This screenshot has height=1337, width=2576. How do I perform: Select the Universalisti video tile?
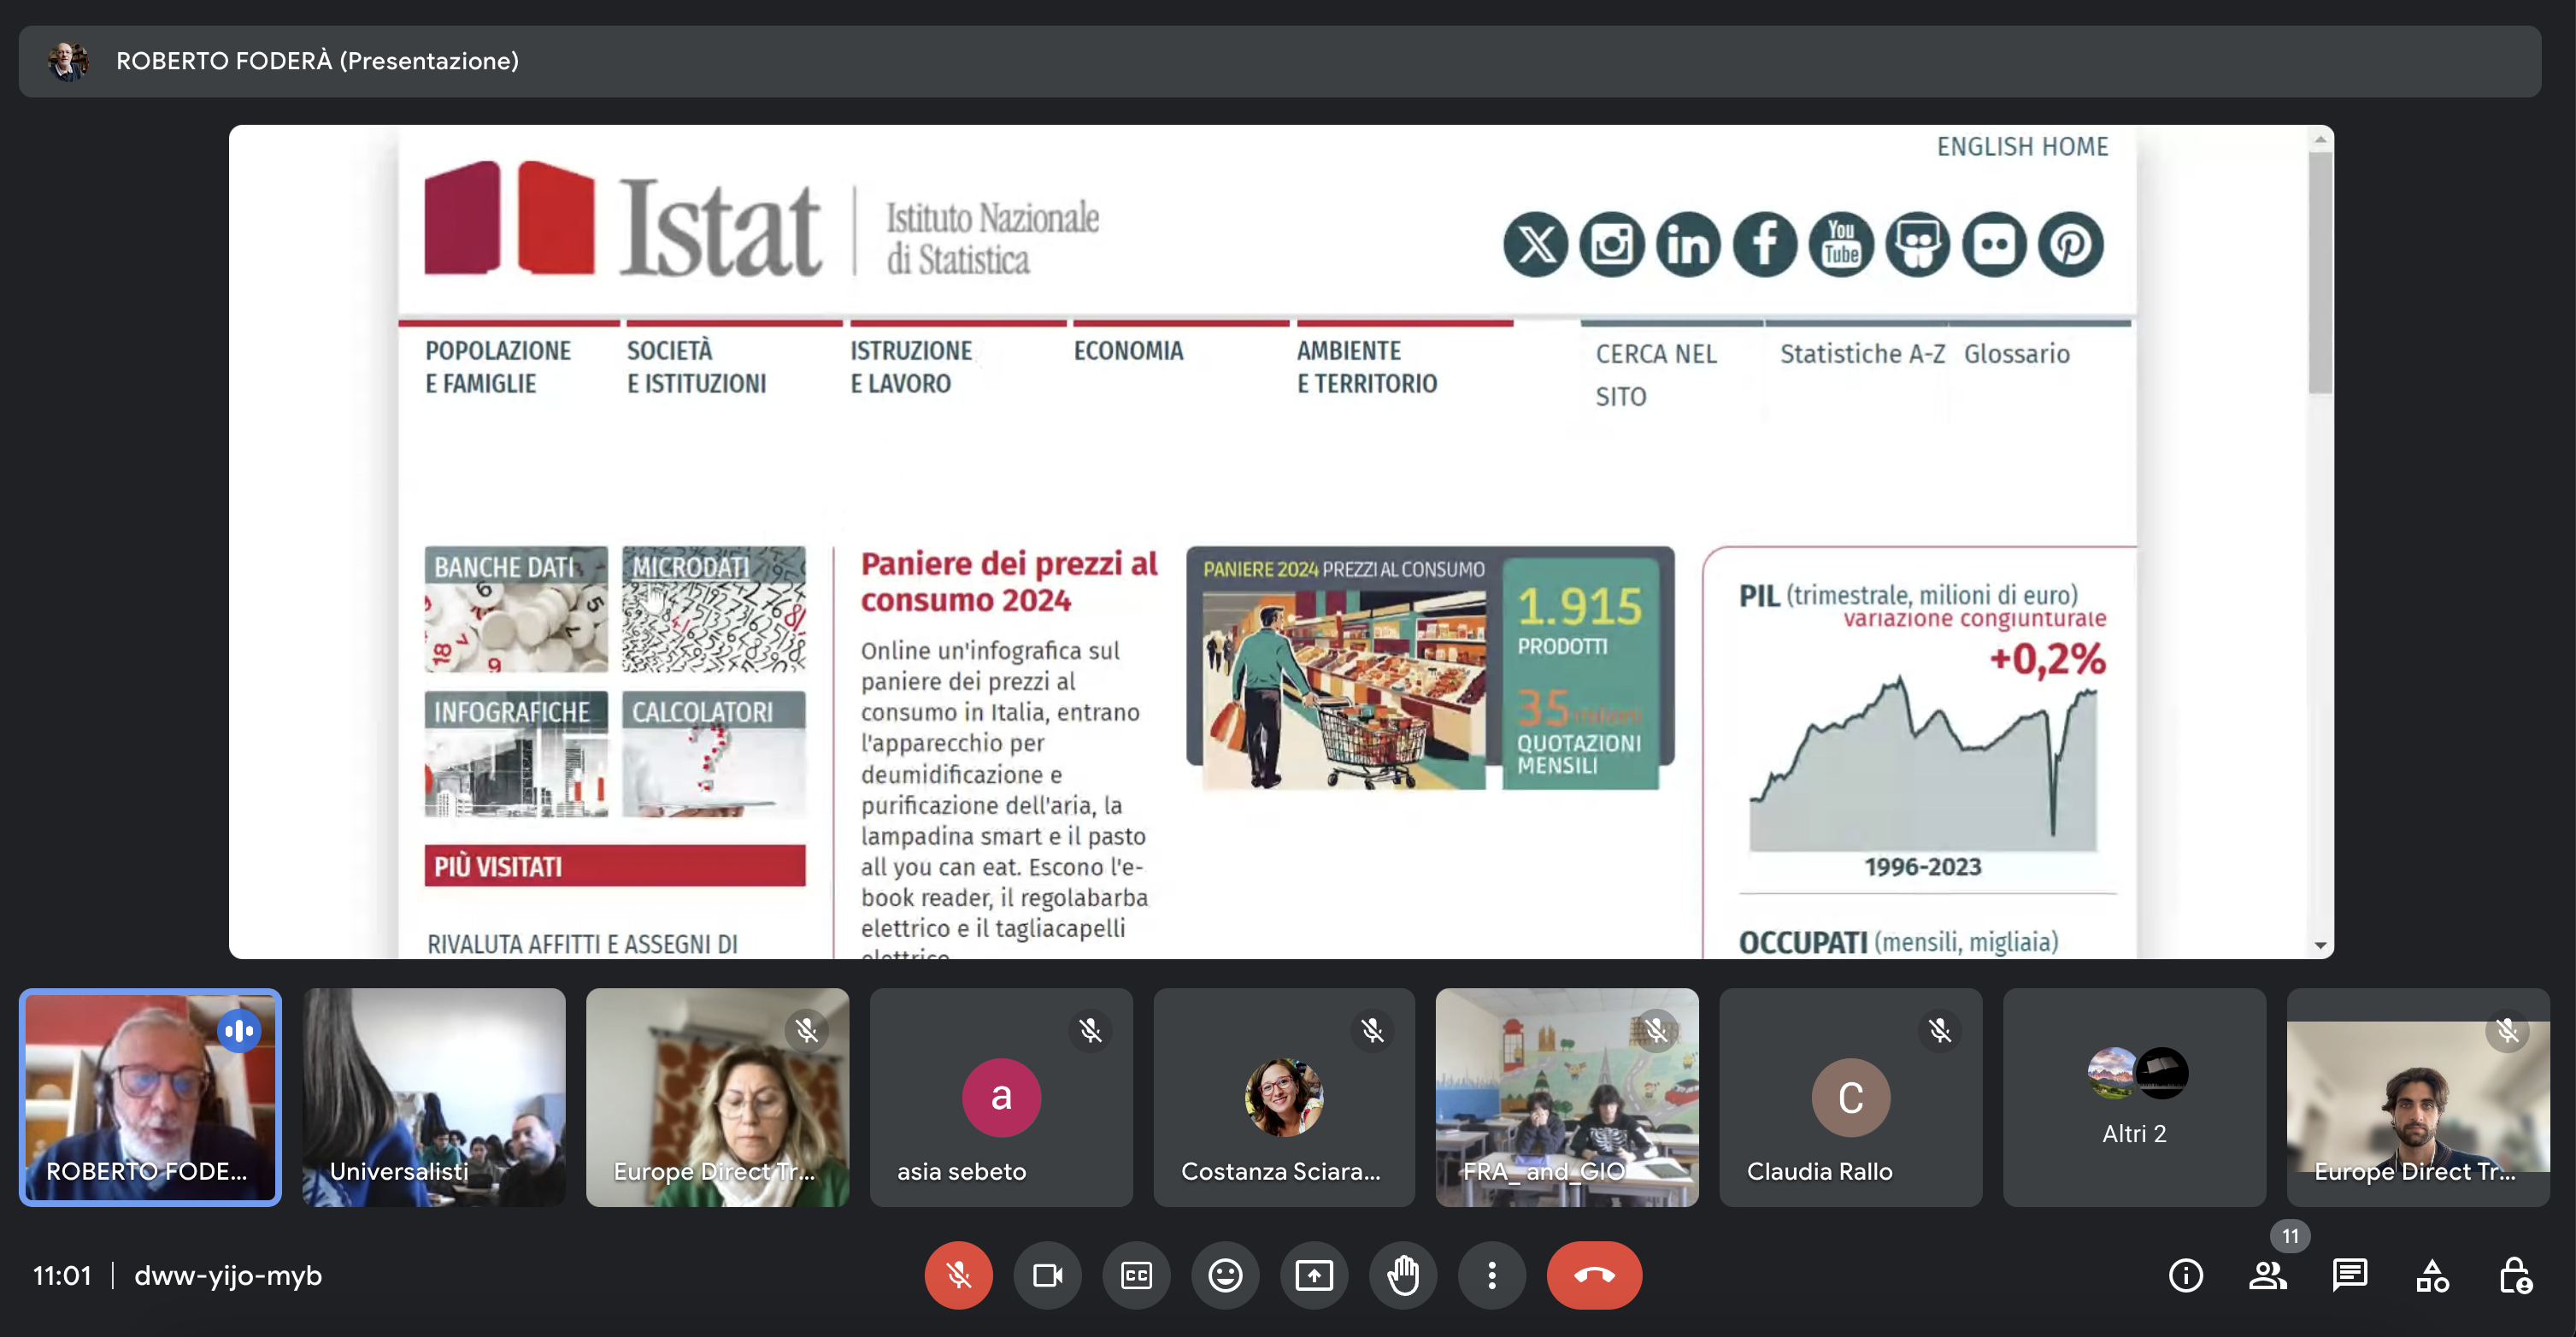tap(434, 1097)
